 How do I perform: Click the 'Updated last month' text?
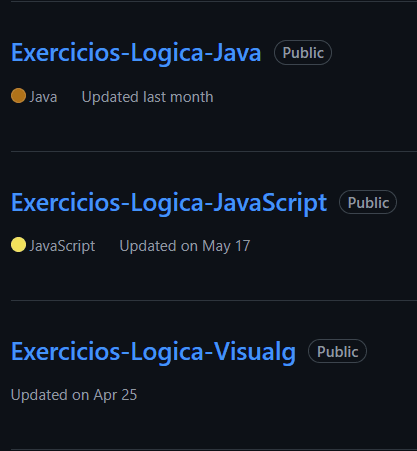click(x=147, y=97)
